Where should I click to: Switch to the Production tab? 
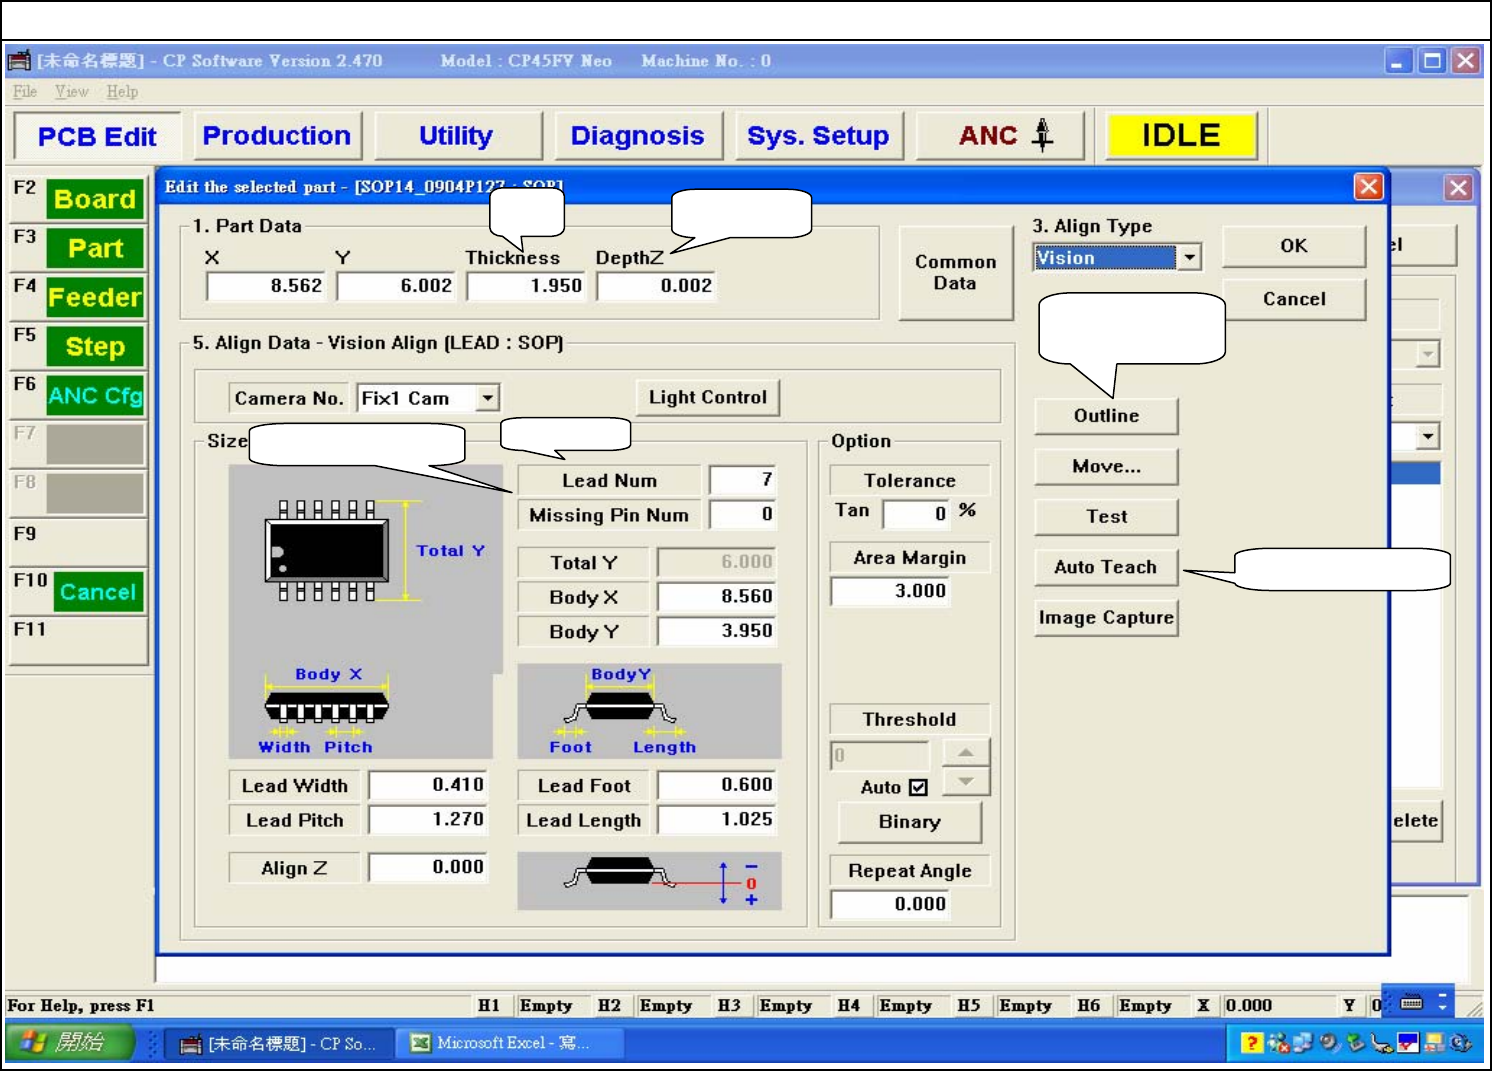click(277, 135)
